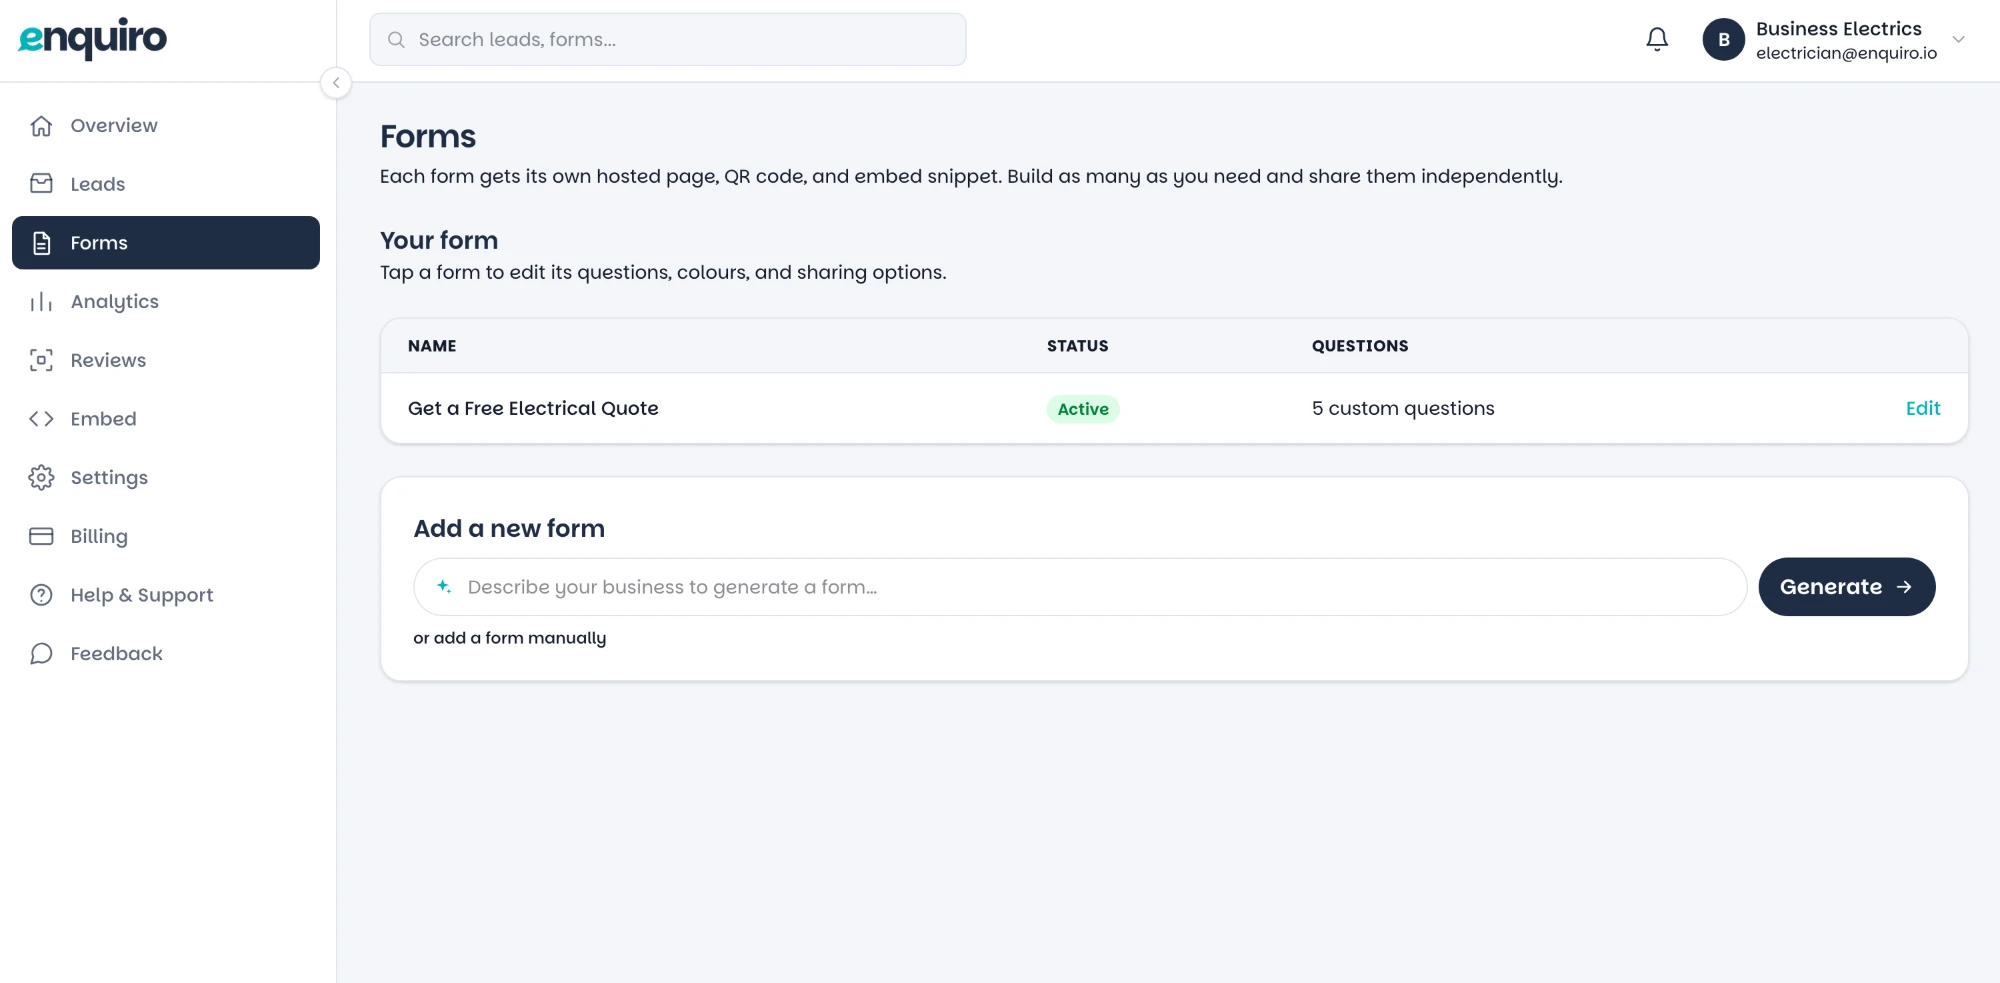Expand the Business Electrics account dropdown

coord(1958,40)
